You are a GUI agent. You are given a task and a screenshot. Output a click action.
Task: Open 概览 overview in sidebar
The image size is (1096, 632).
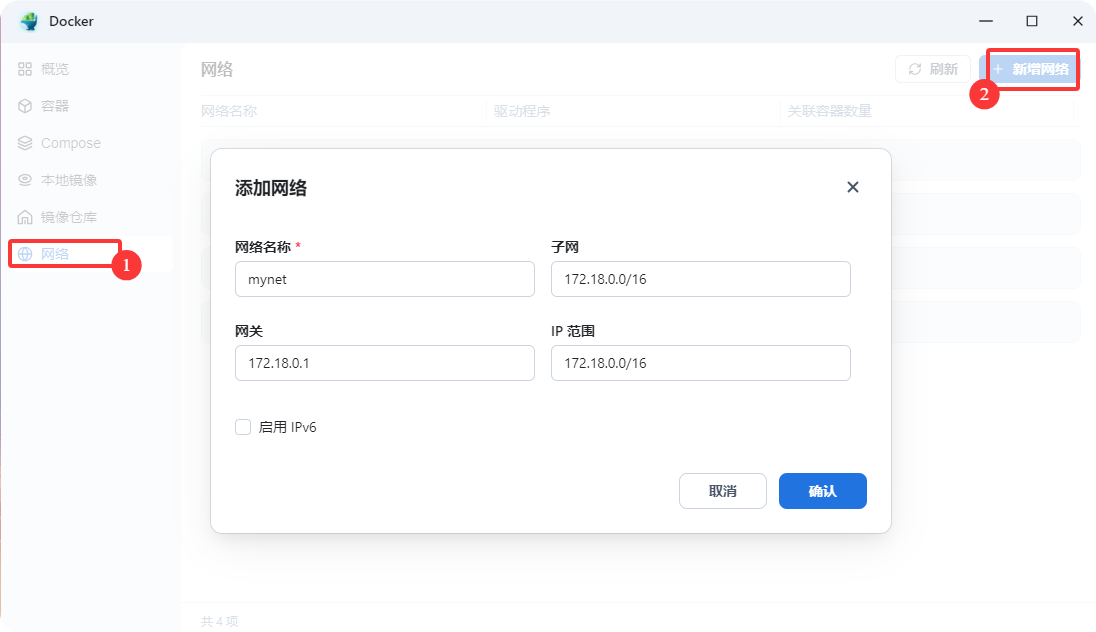coord(55,69)
